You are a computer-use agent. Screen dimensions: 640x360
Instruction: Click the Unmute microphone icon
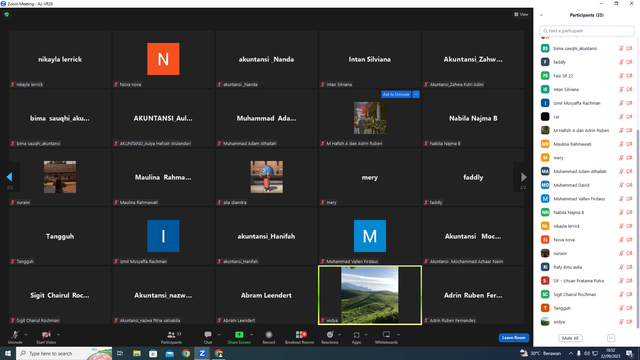(15, 335)
